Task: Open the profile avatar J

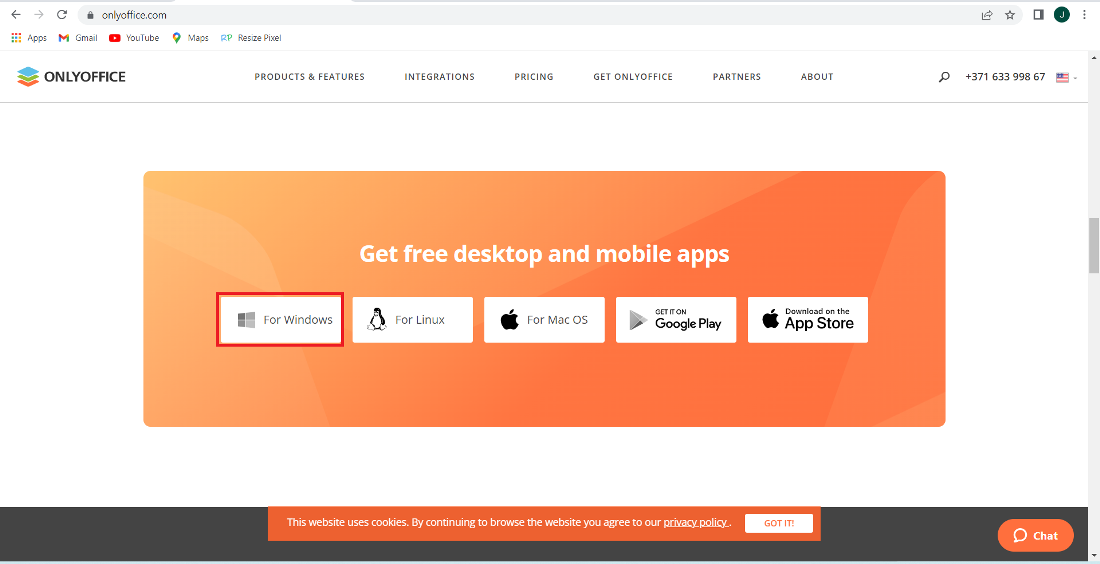Action: pos(1062,15)
